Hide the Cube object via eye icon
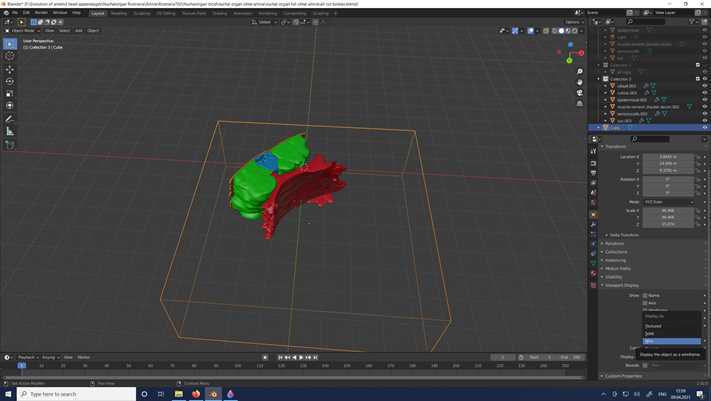711x401 pixels. 705,128
